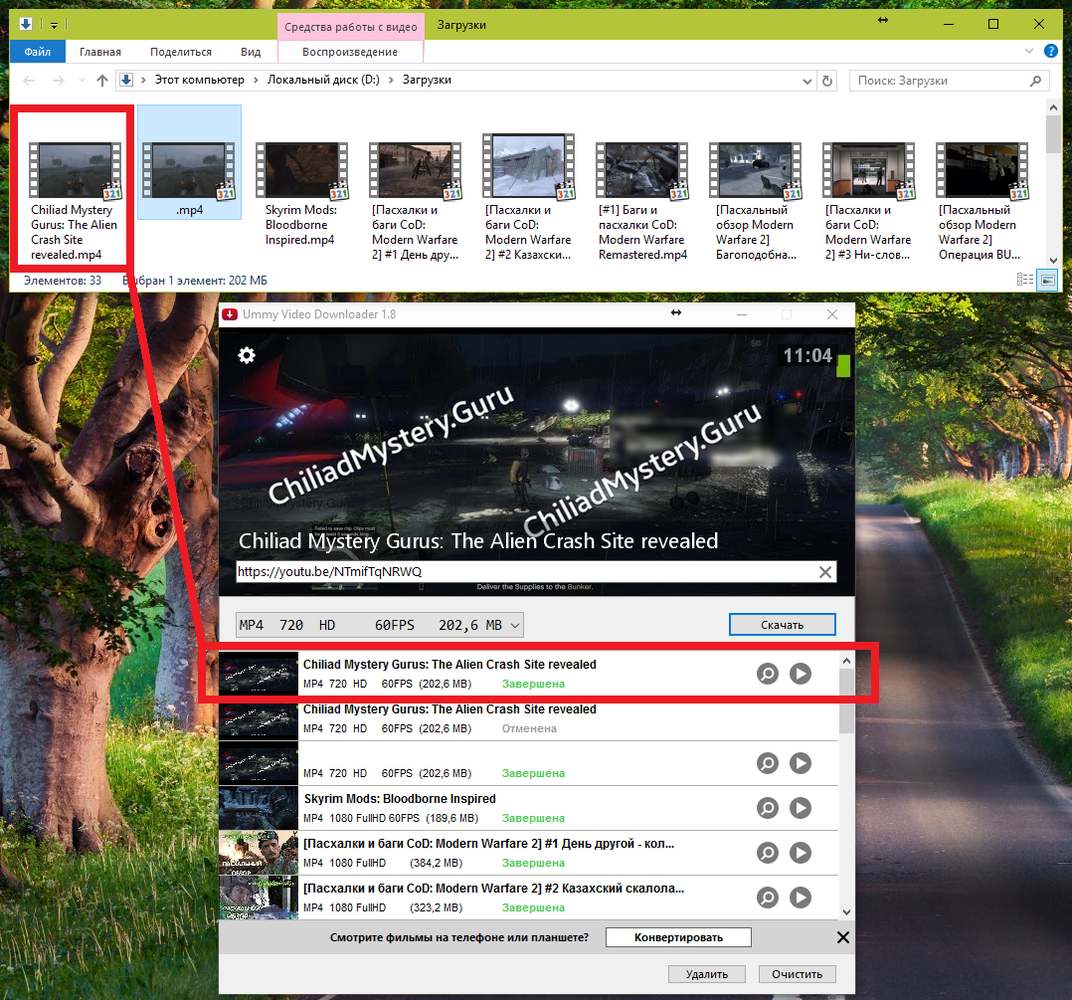Click scroll up arrow of Ummy list
Viewport: 1072px width, 1000px height.
click(x=846, y=661)
